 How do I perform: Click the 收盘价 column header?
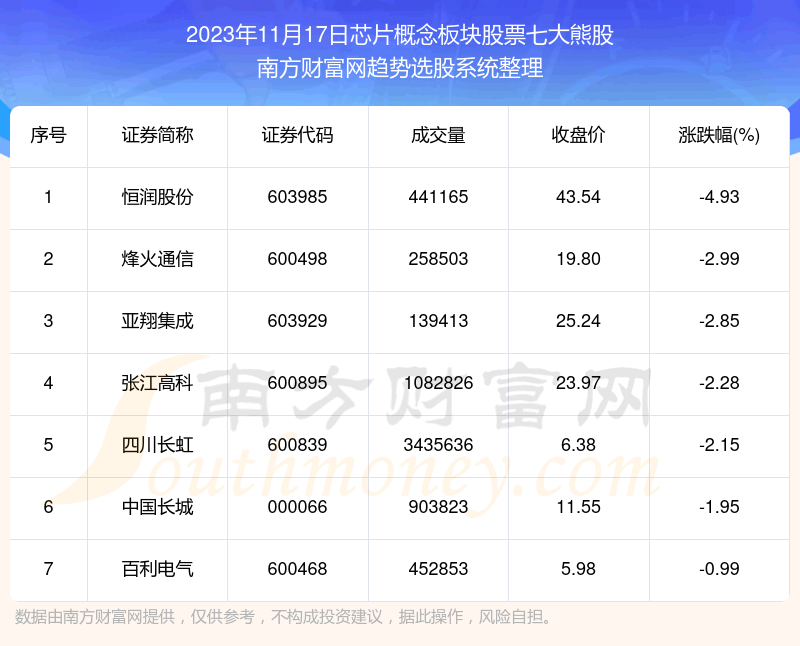click(578, 135)
